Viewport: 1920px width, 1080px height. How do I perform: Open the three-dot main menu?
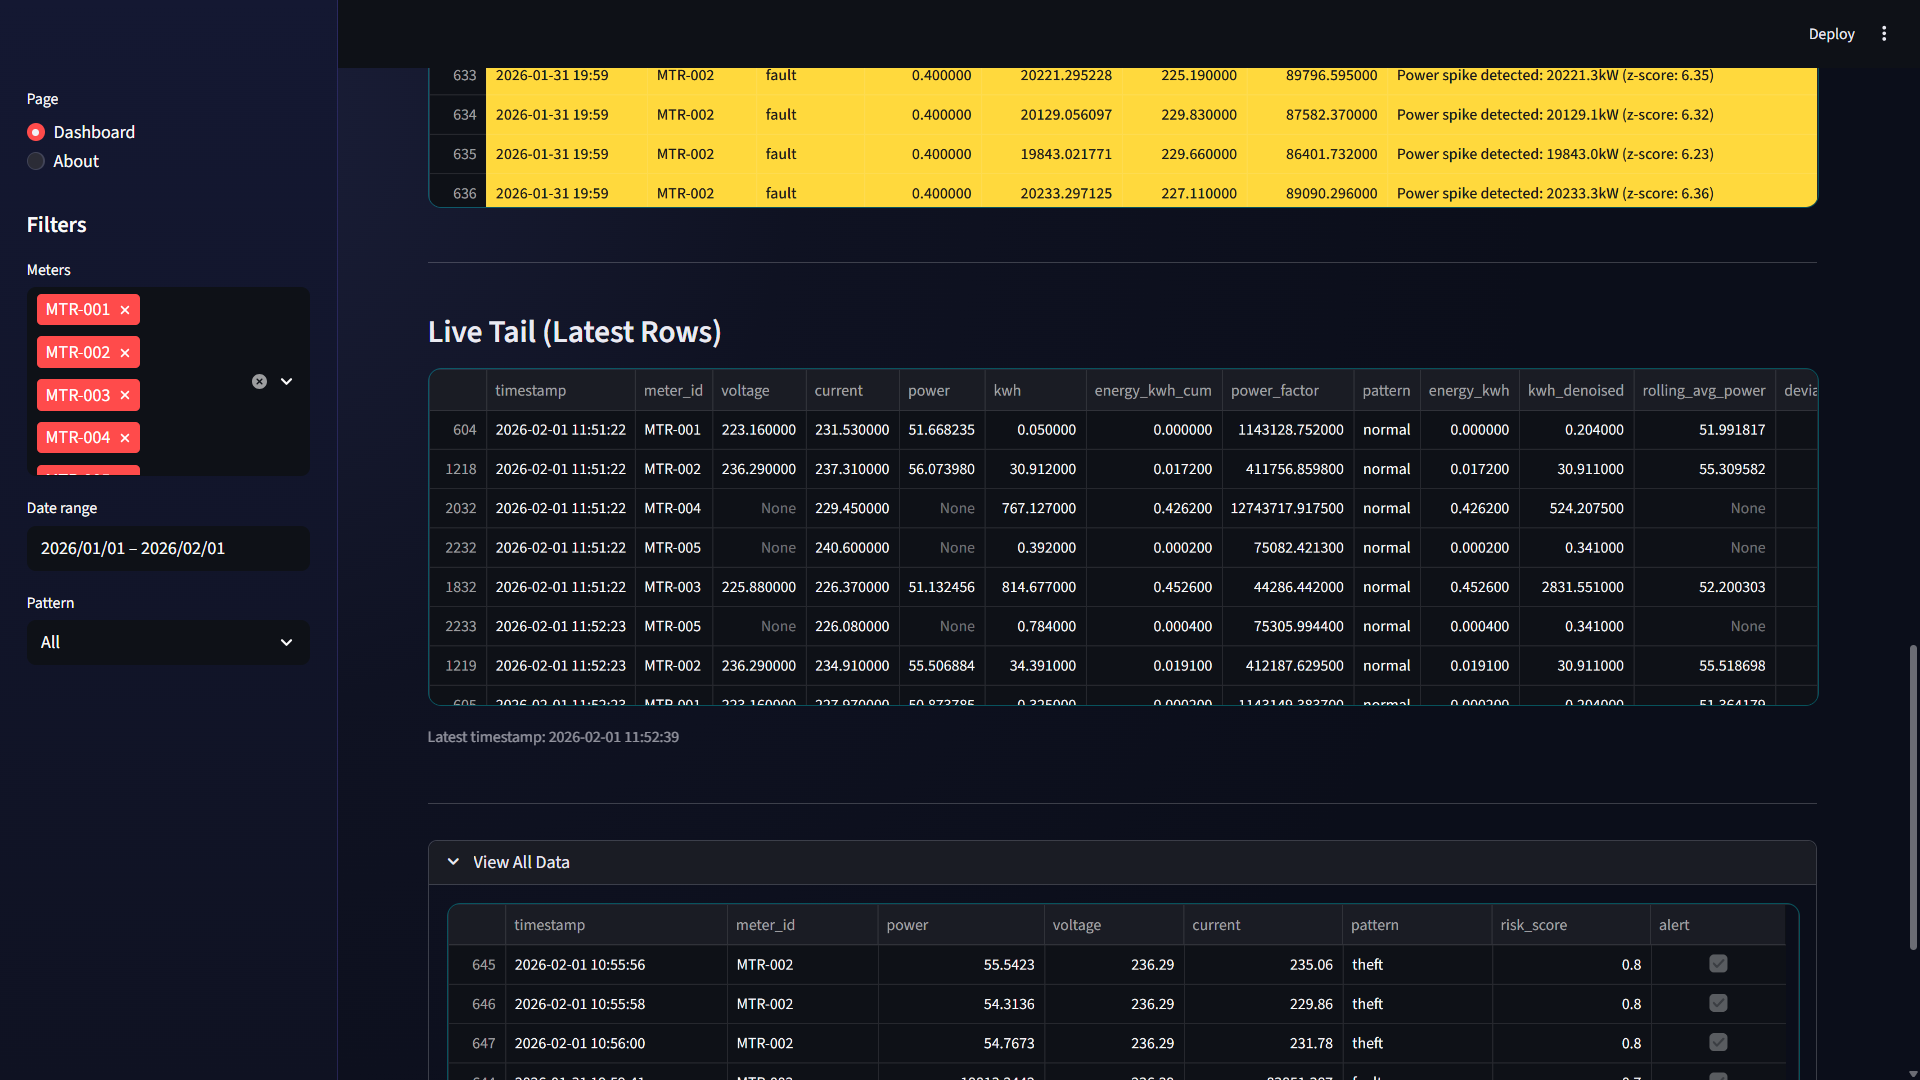coord(1884,34)
